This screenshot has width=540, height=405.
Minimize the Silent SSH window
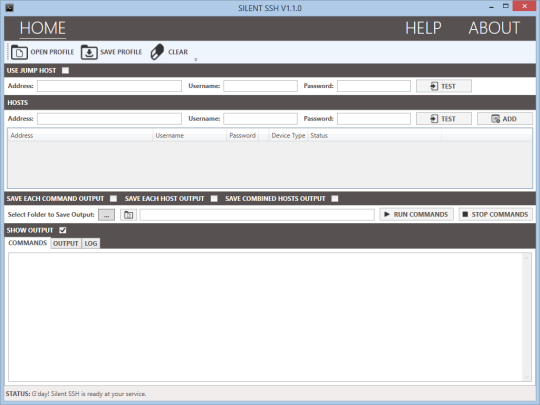click(x=491, y=7)
